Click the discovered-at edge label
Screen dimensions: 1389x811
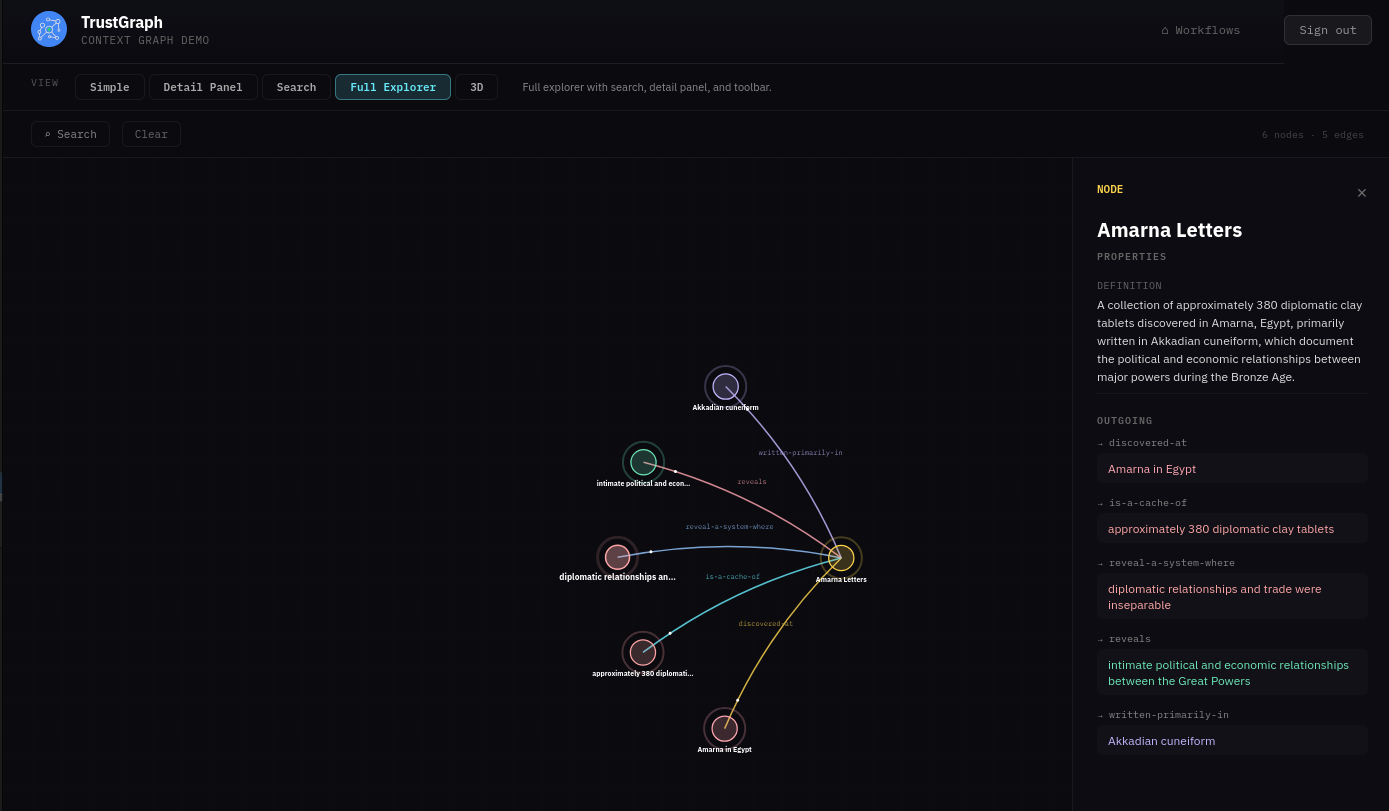click(x=766, y=624)
